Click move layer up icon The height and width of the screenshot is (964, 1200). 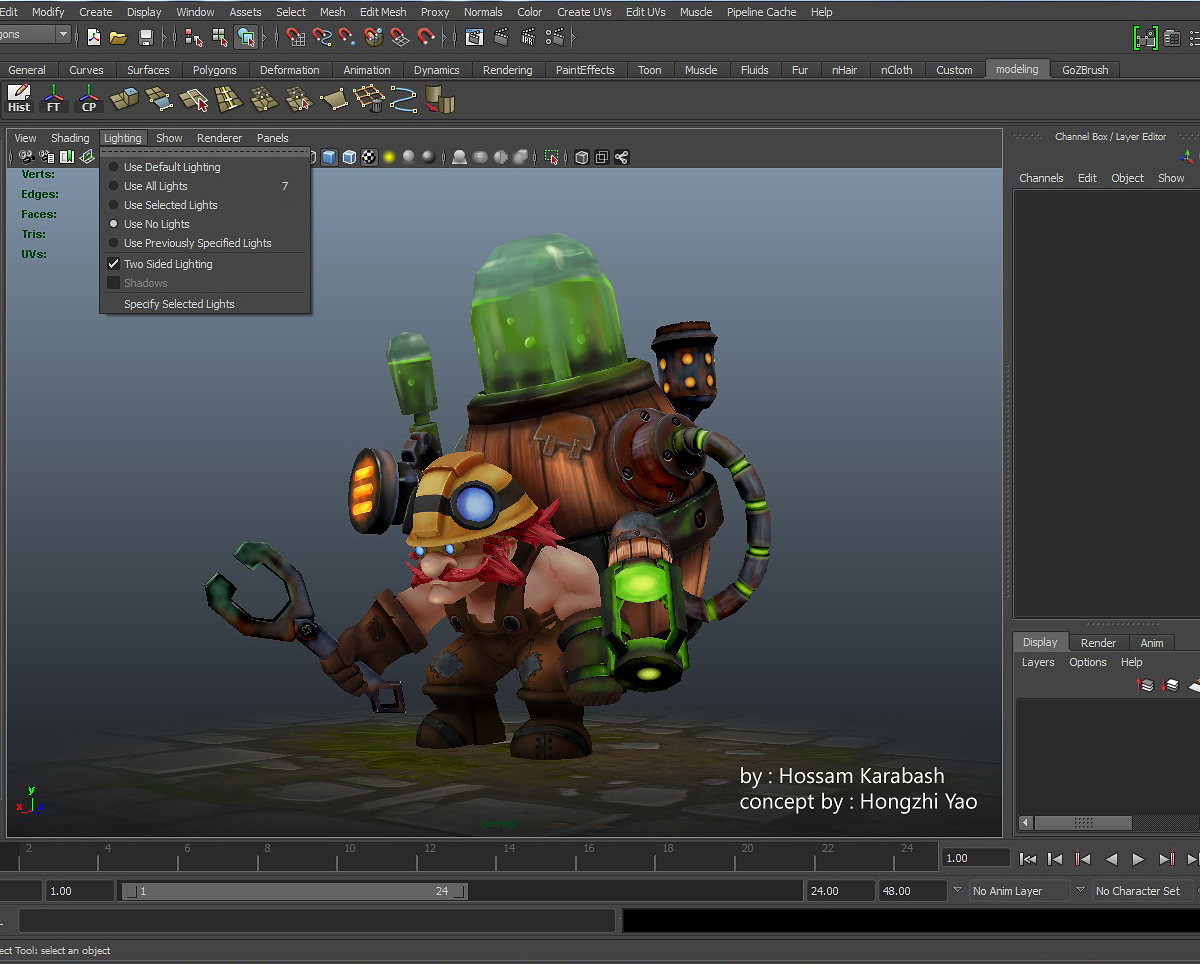click(1147, 685)
